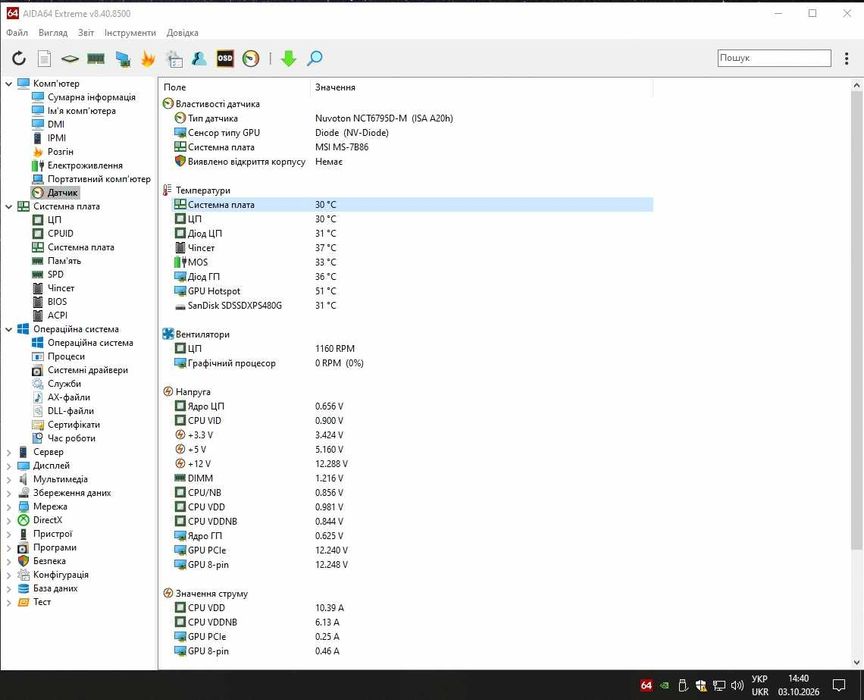Select the +12 V voltage row
This screenshot has height=700, width=864.
point(412,464)
